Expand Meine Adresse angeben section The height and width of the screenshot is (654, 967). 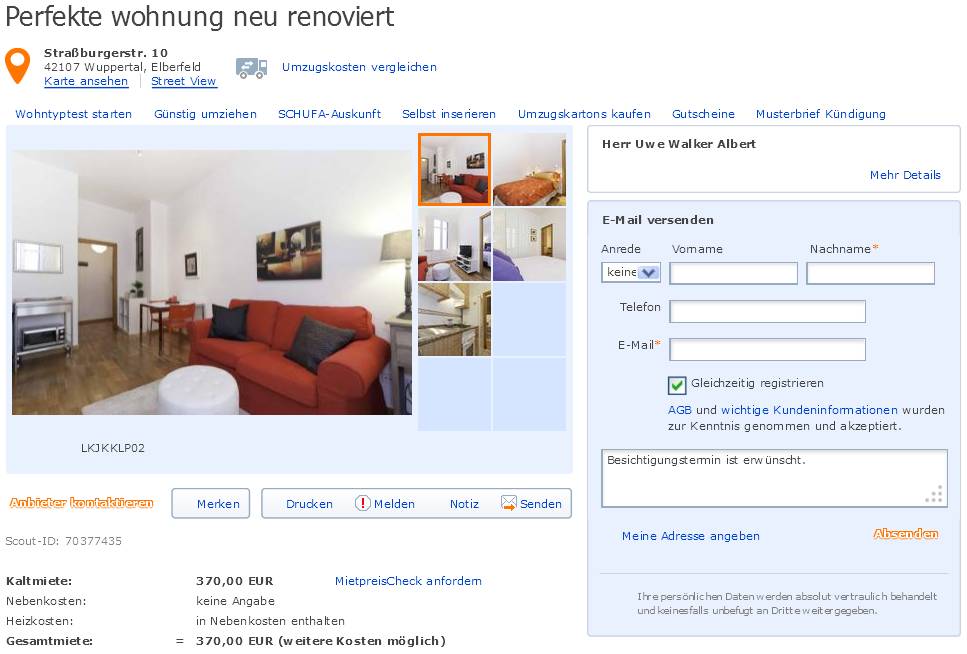(x=691, y=536)
